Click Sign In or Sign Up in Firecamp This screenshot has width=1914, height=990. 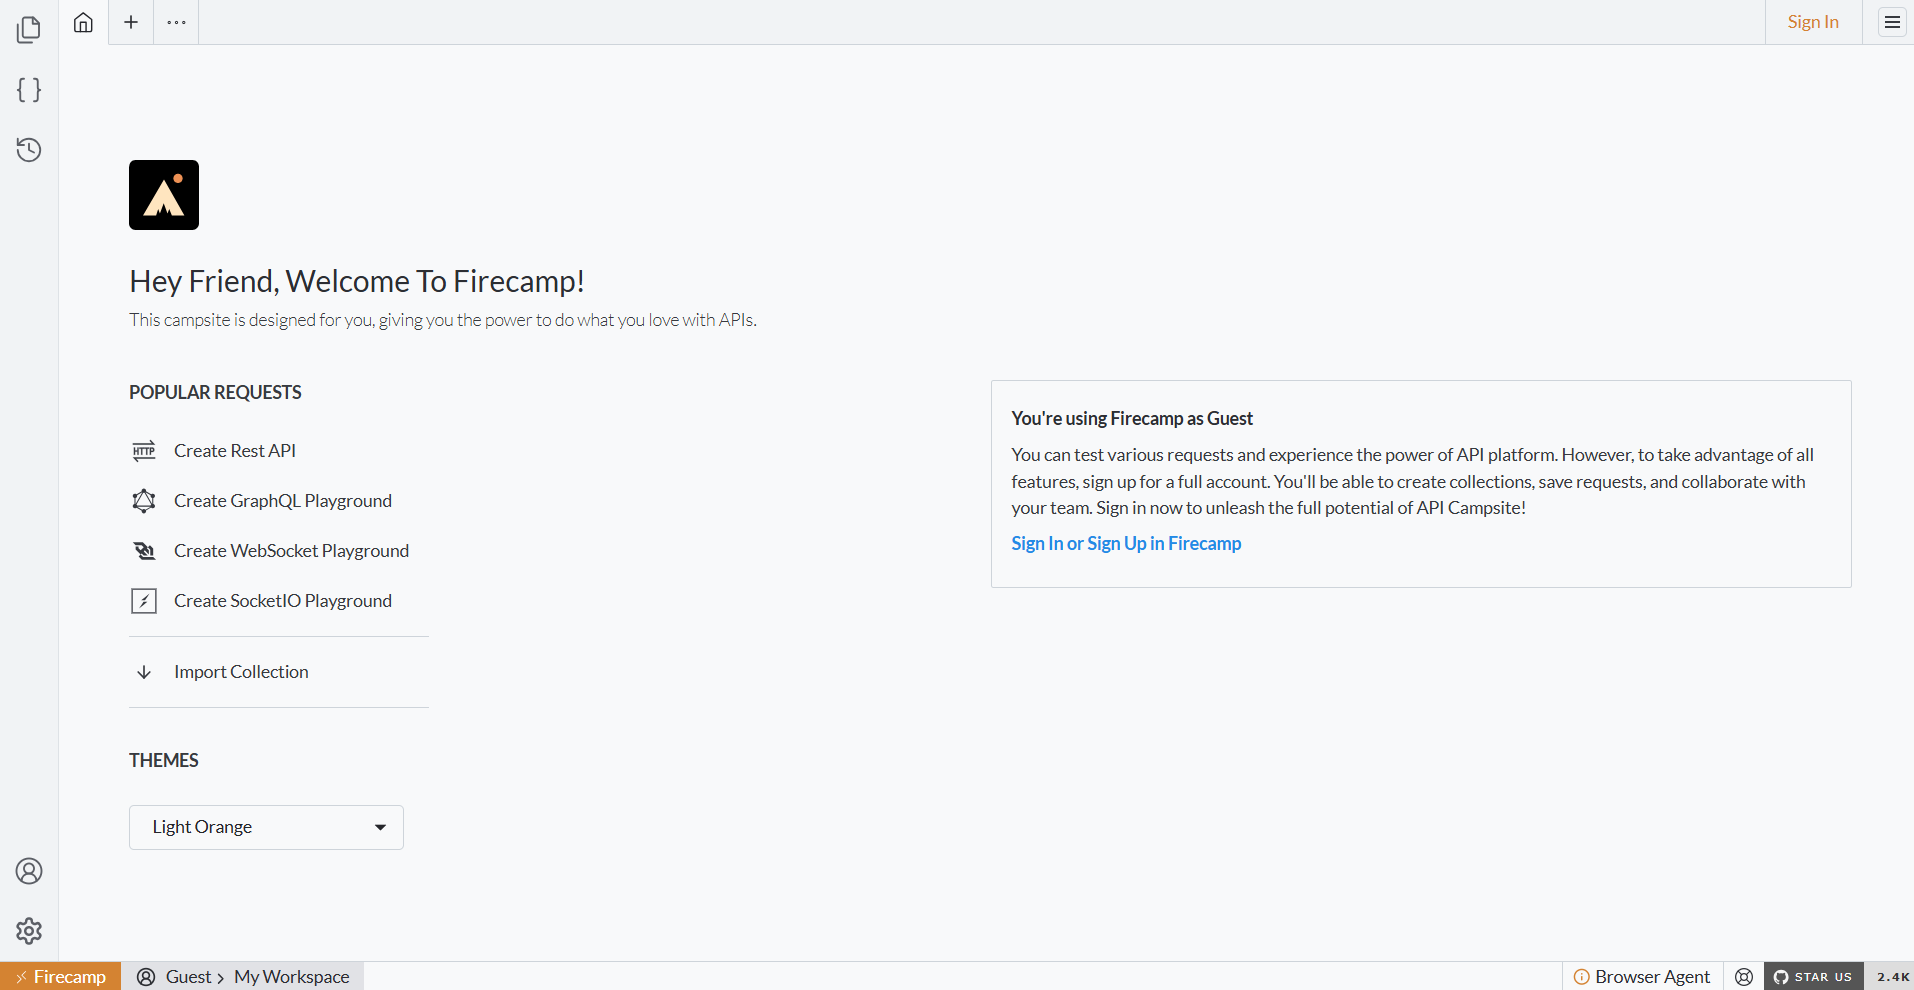click(1126, 543)
